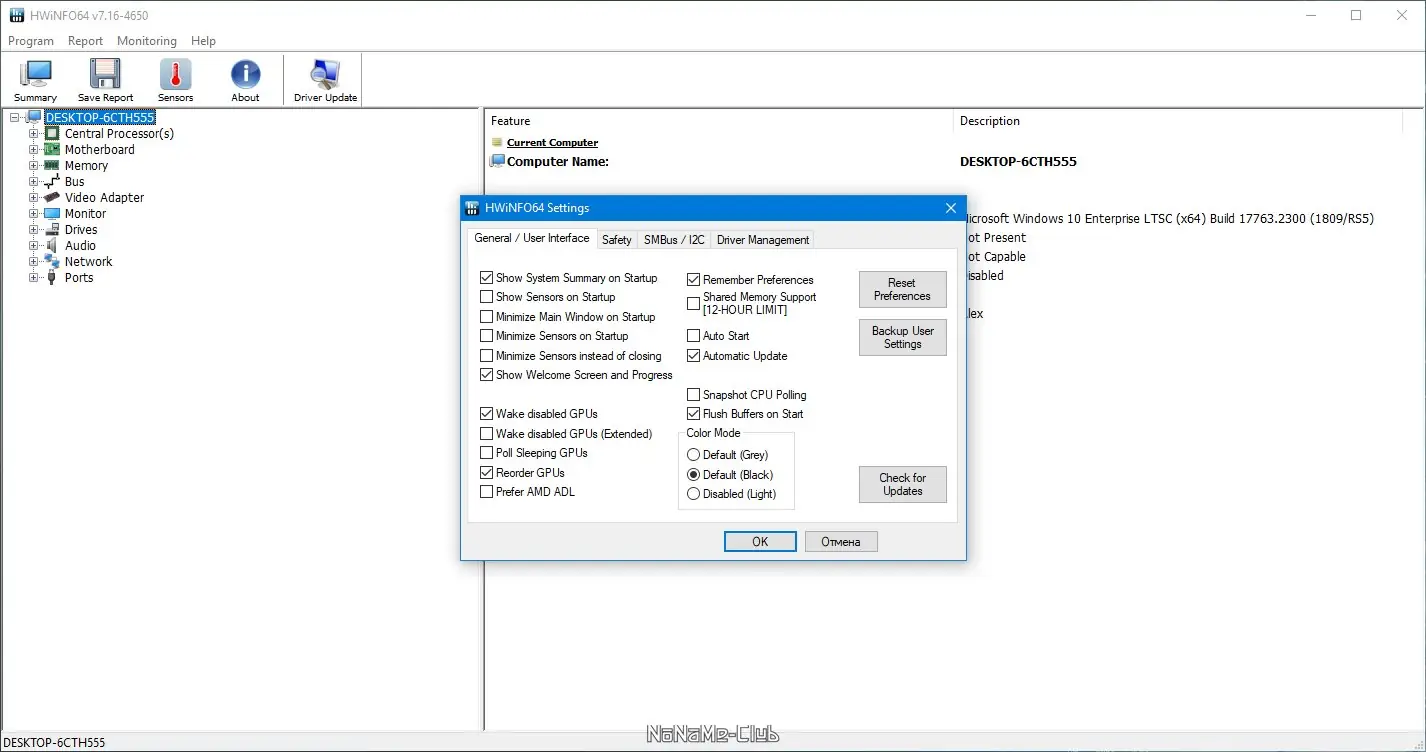The height and width of the screenshot is (752, 1426).
Task: Switch to the Safety tab
Action: [x=617, y=240]
